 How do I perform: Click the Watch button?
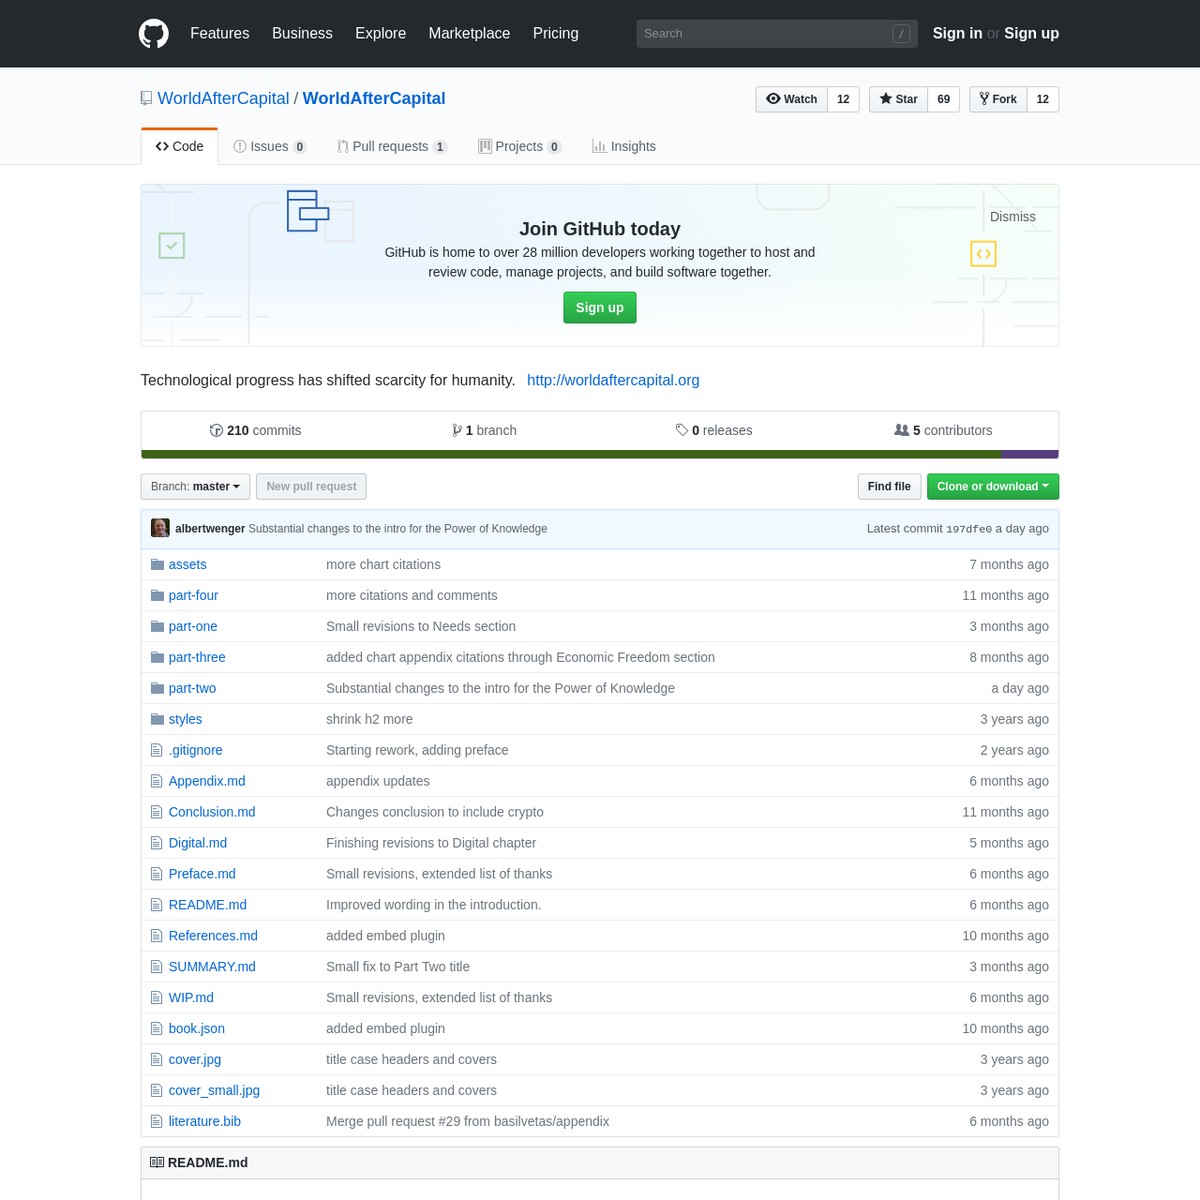(792, 99)
